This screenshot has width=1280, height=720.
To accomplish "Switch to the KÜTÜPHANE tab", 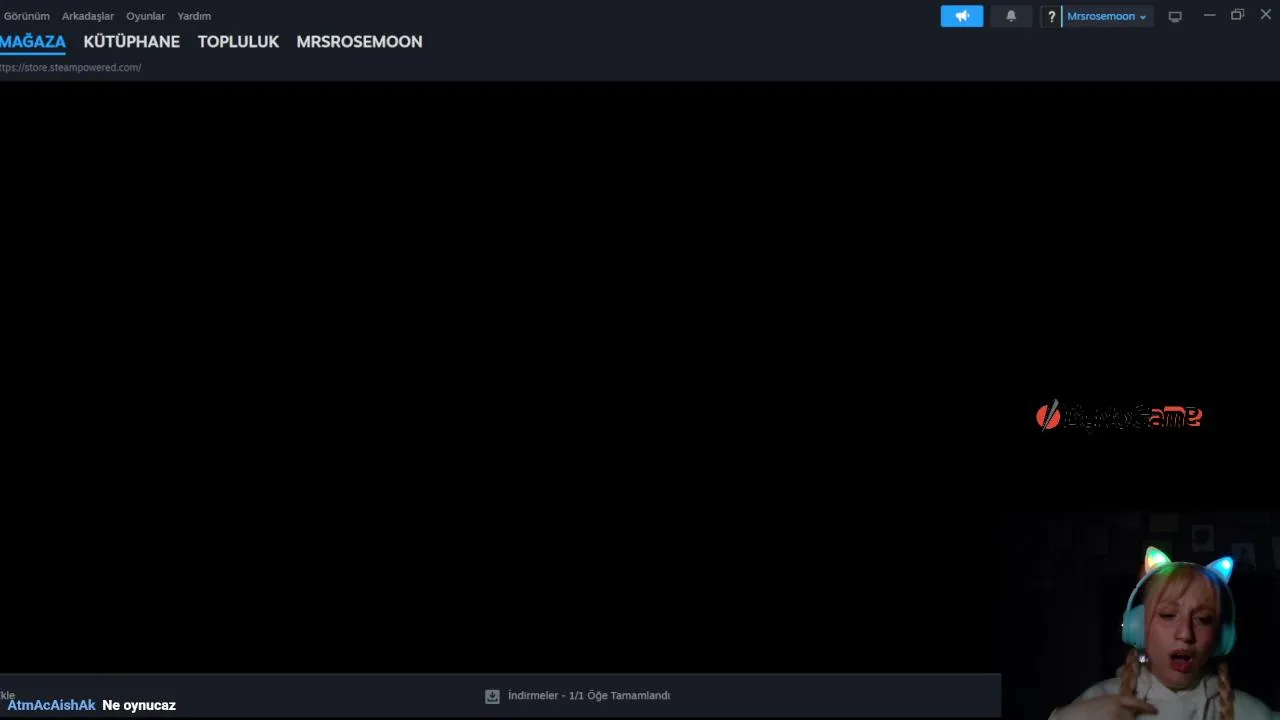I will pos(132,42).
